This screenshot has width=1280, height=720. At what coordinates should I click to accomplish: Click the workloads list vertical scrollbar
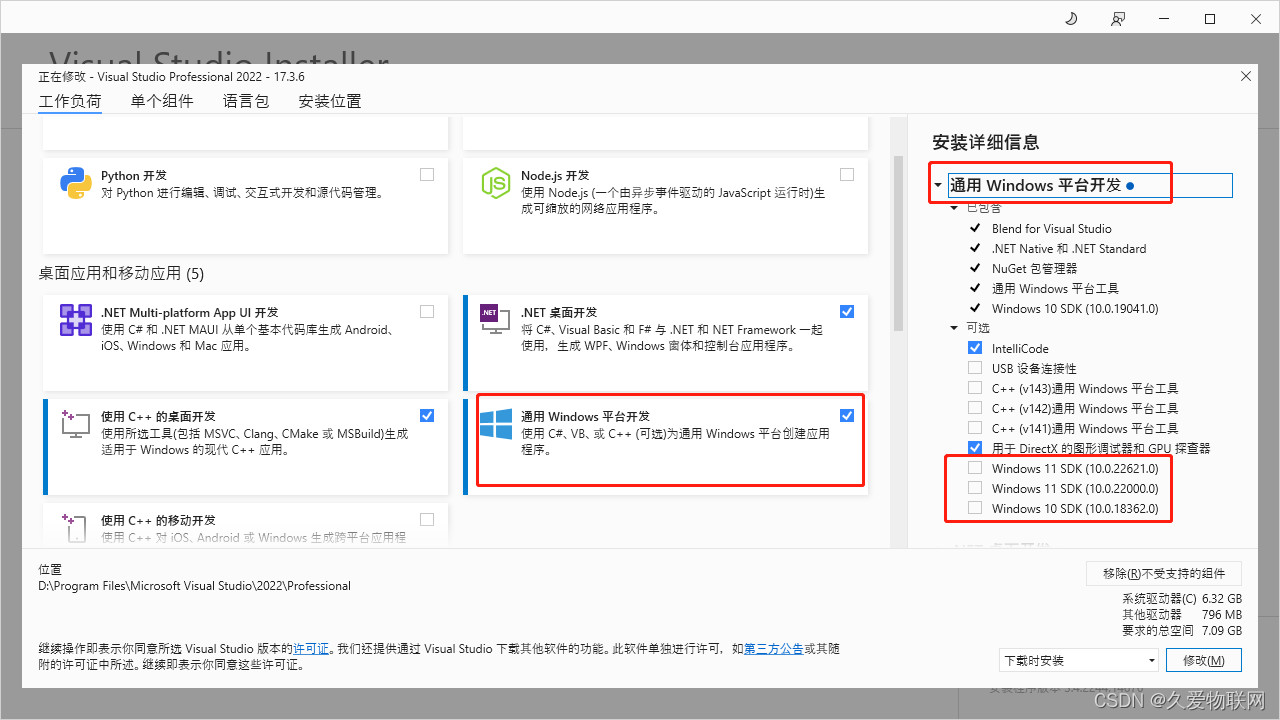click(x=898, y=243)
